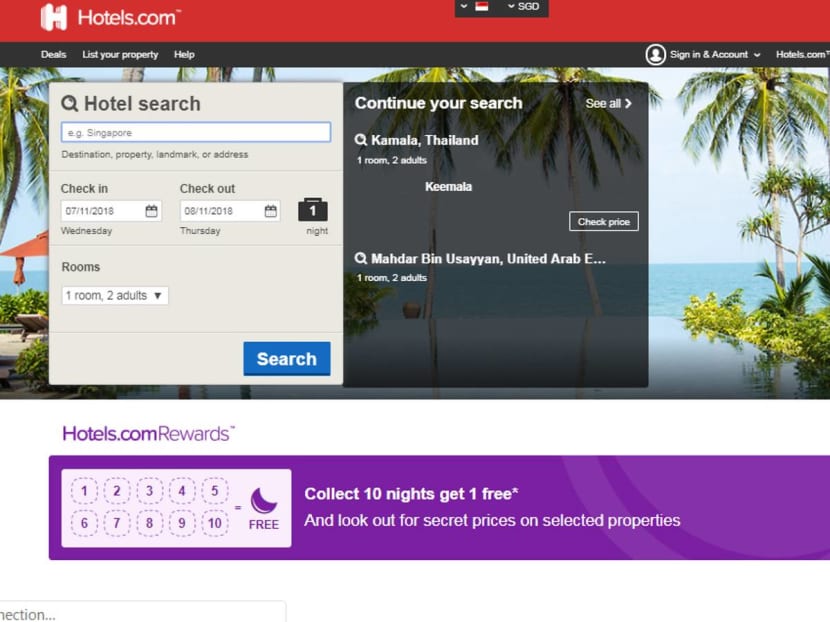The width and height of the screenshot is (830, 622).
Task: Select the Keemala property name
Action: 448,186
